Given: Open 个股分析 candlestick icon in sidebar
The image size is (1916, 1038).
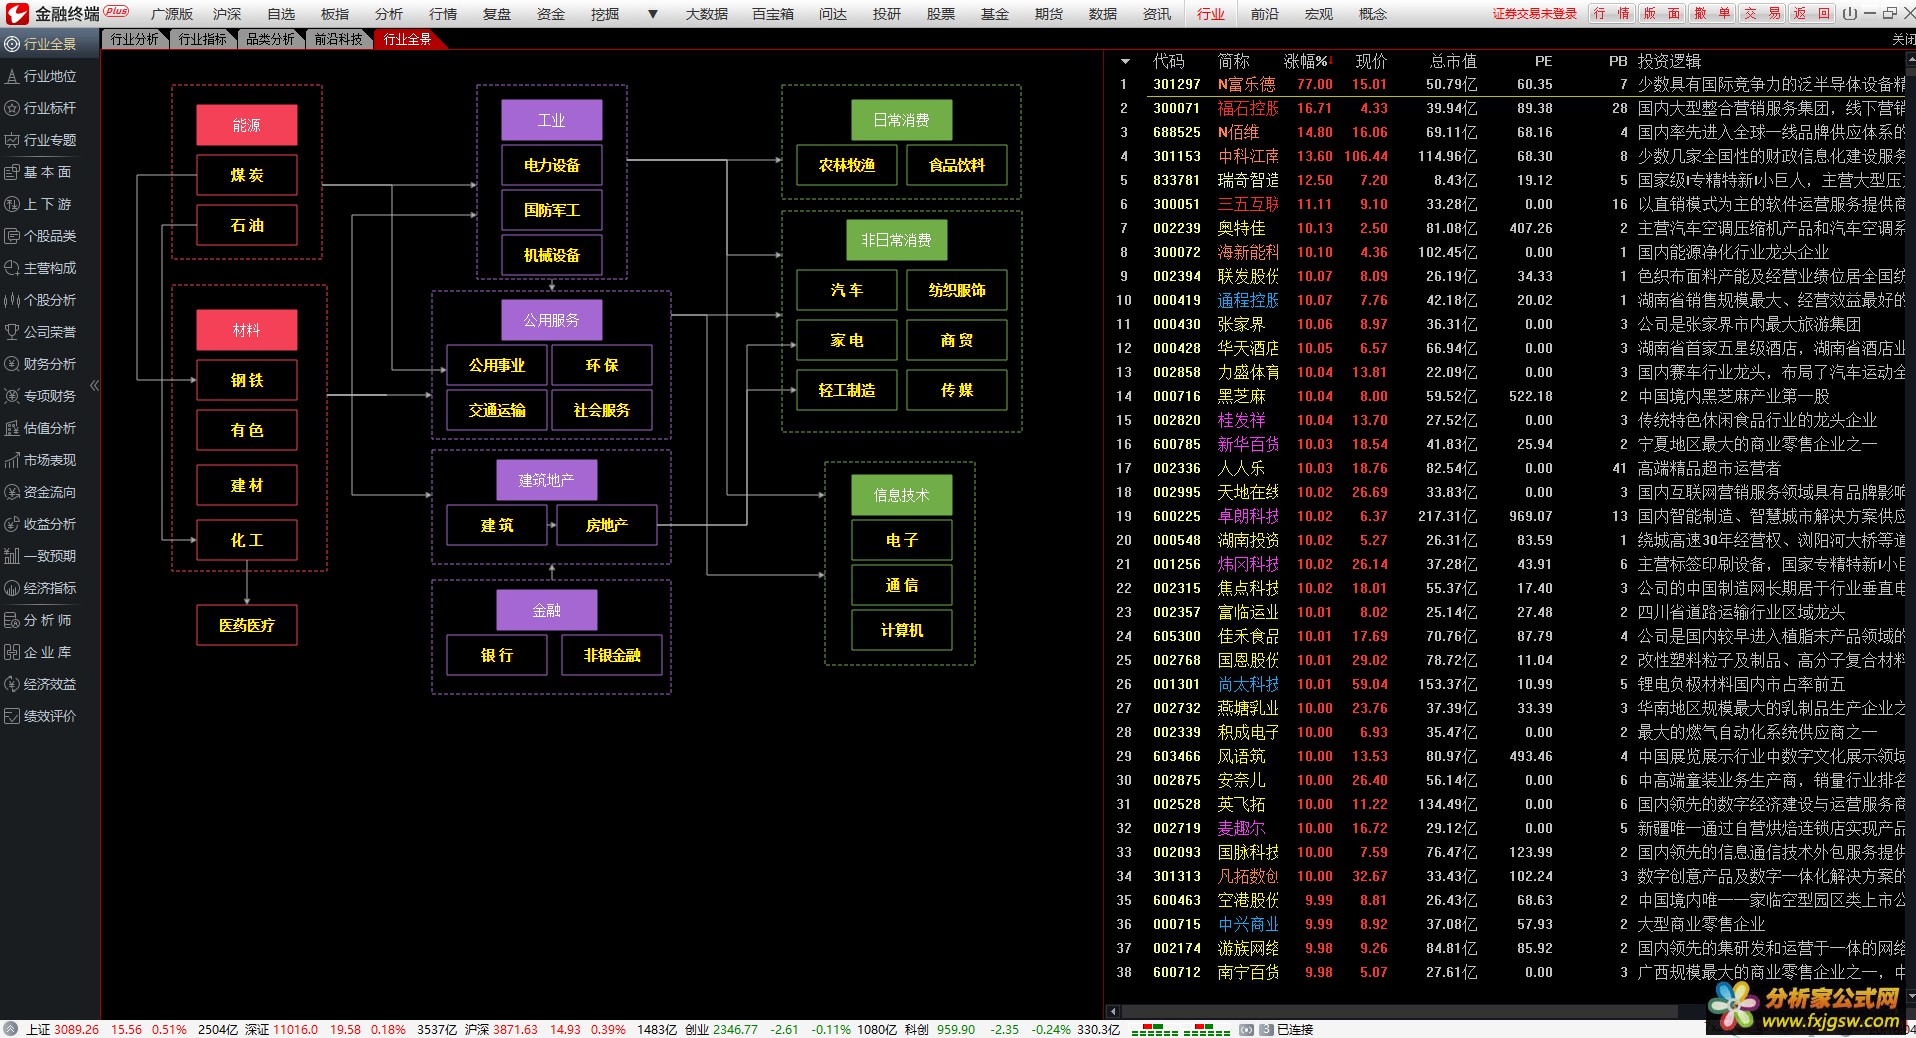Looking at the screenshot, I should pos(12,300).
